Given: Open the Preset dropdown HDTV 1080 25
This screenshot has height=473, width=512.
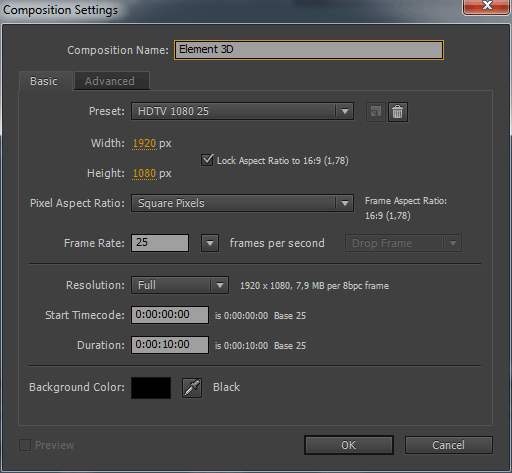Looking at the screenshot, I should click(242, 111).
